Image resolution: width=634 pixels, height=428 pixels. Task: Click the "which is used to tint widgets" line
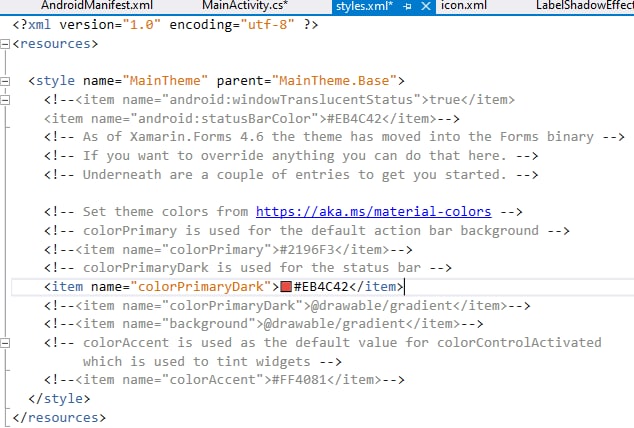pos(212,361)
